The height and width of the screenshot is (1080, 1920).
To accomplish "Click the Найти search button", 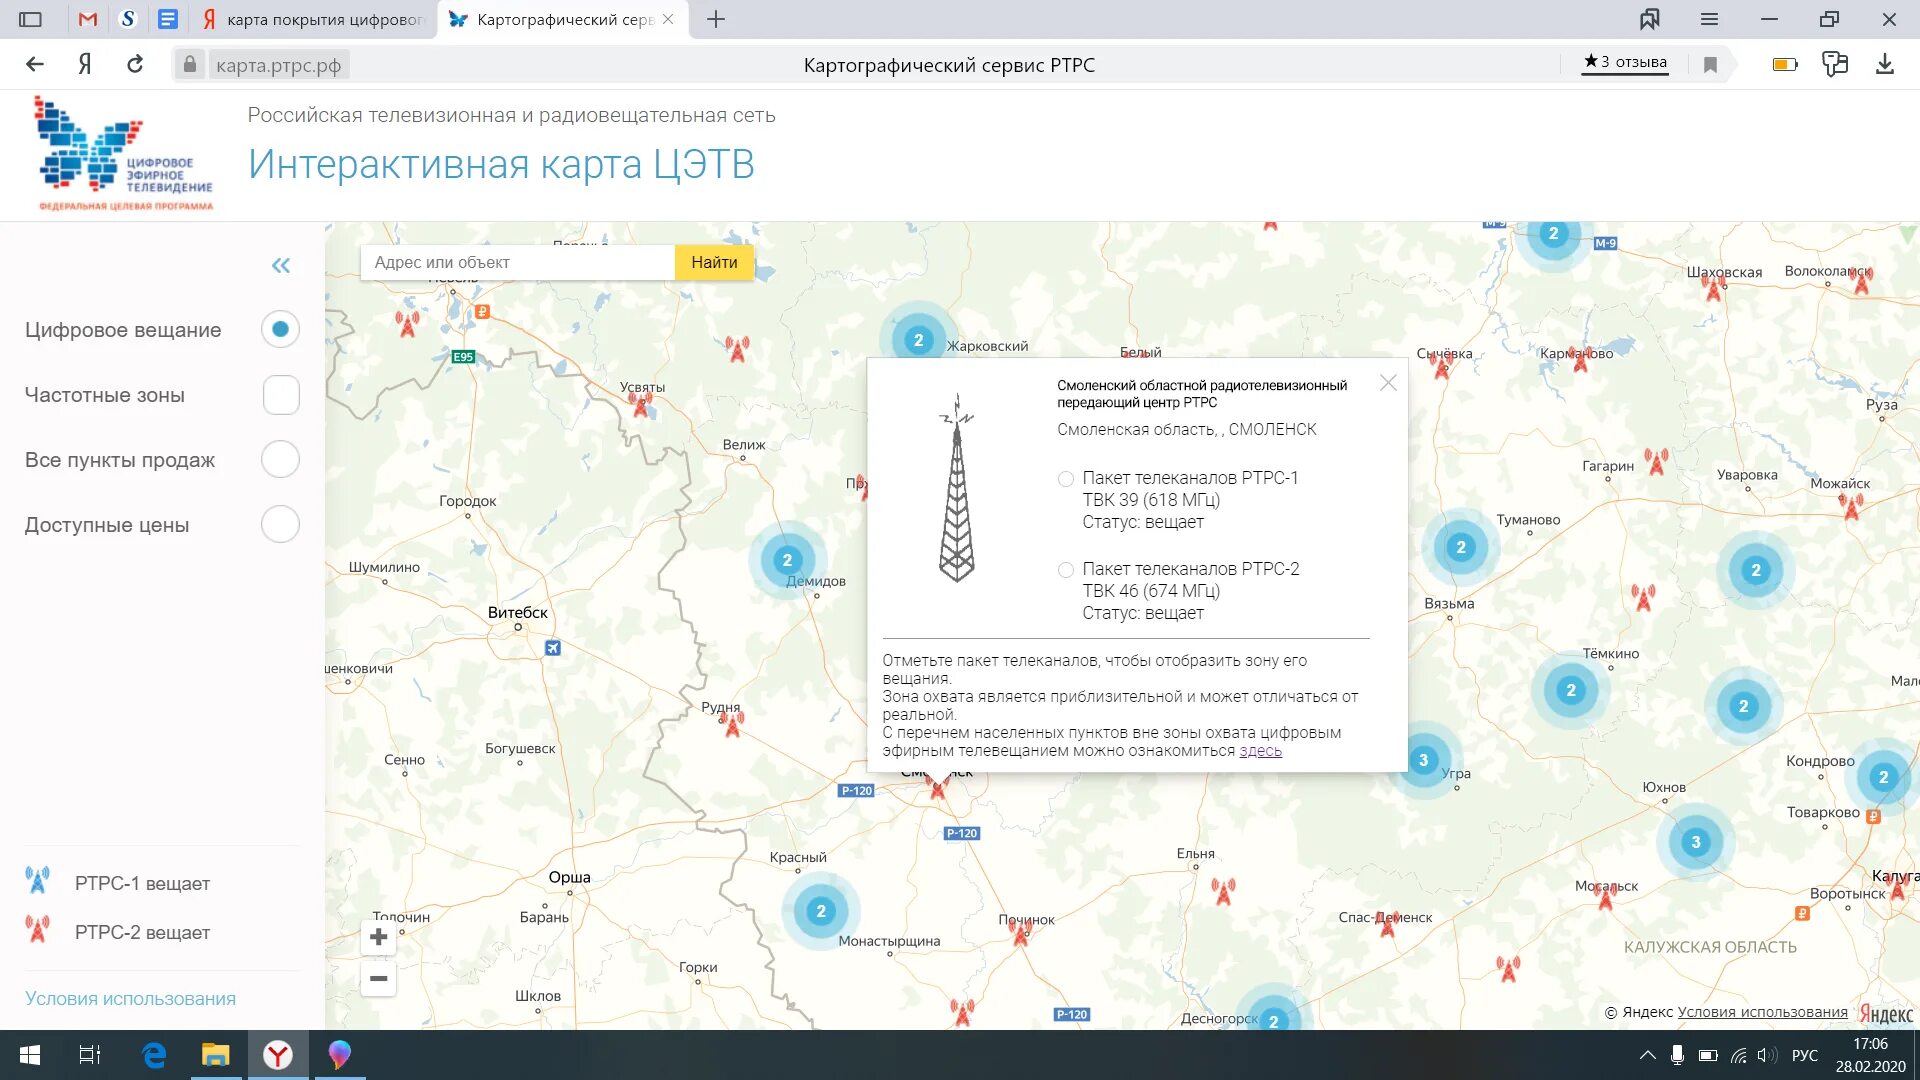I will point(714,262).
